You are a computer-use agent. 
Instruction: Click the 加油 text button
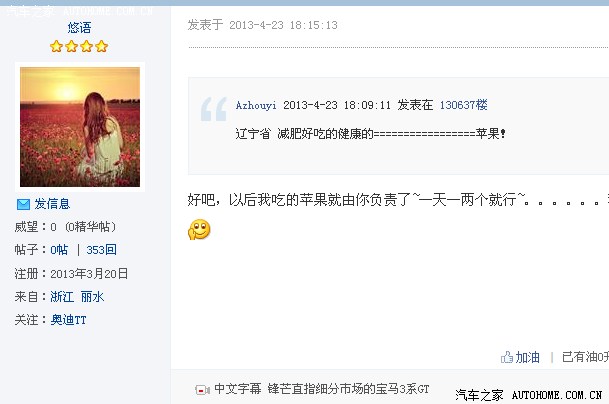[x=527, y=357]
